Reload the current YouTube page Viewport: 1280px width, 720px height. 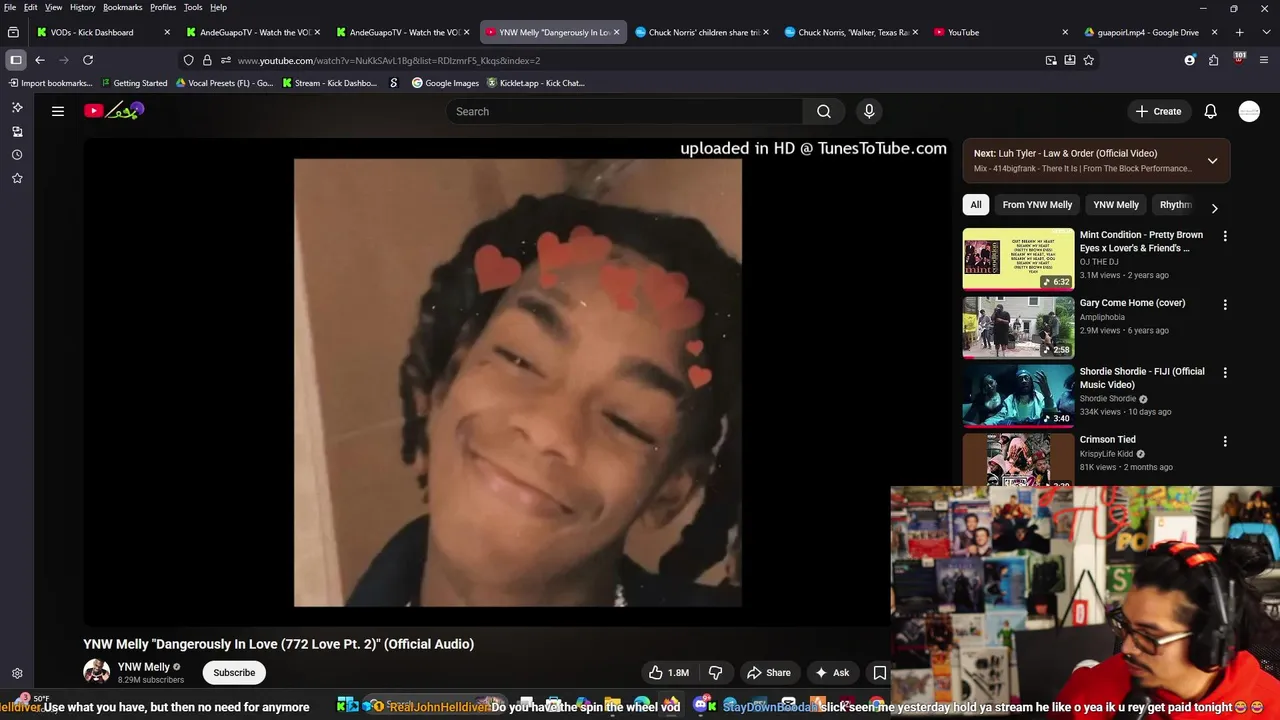click(88, 60)
